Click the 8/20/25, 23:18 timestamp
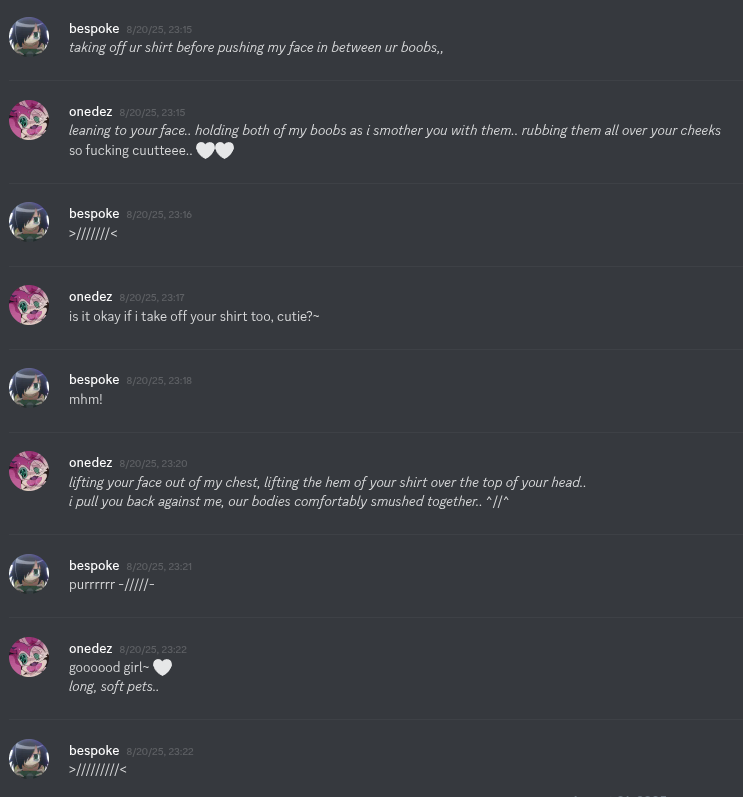 (x=159, y=381)
